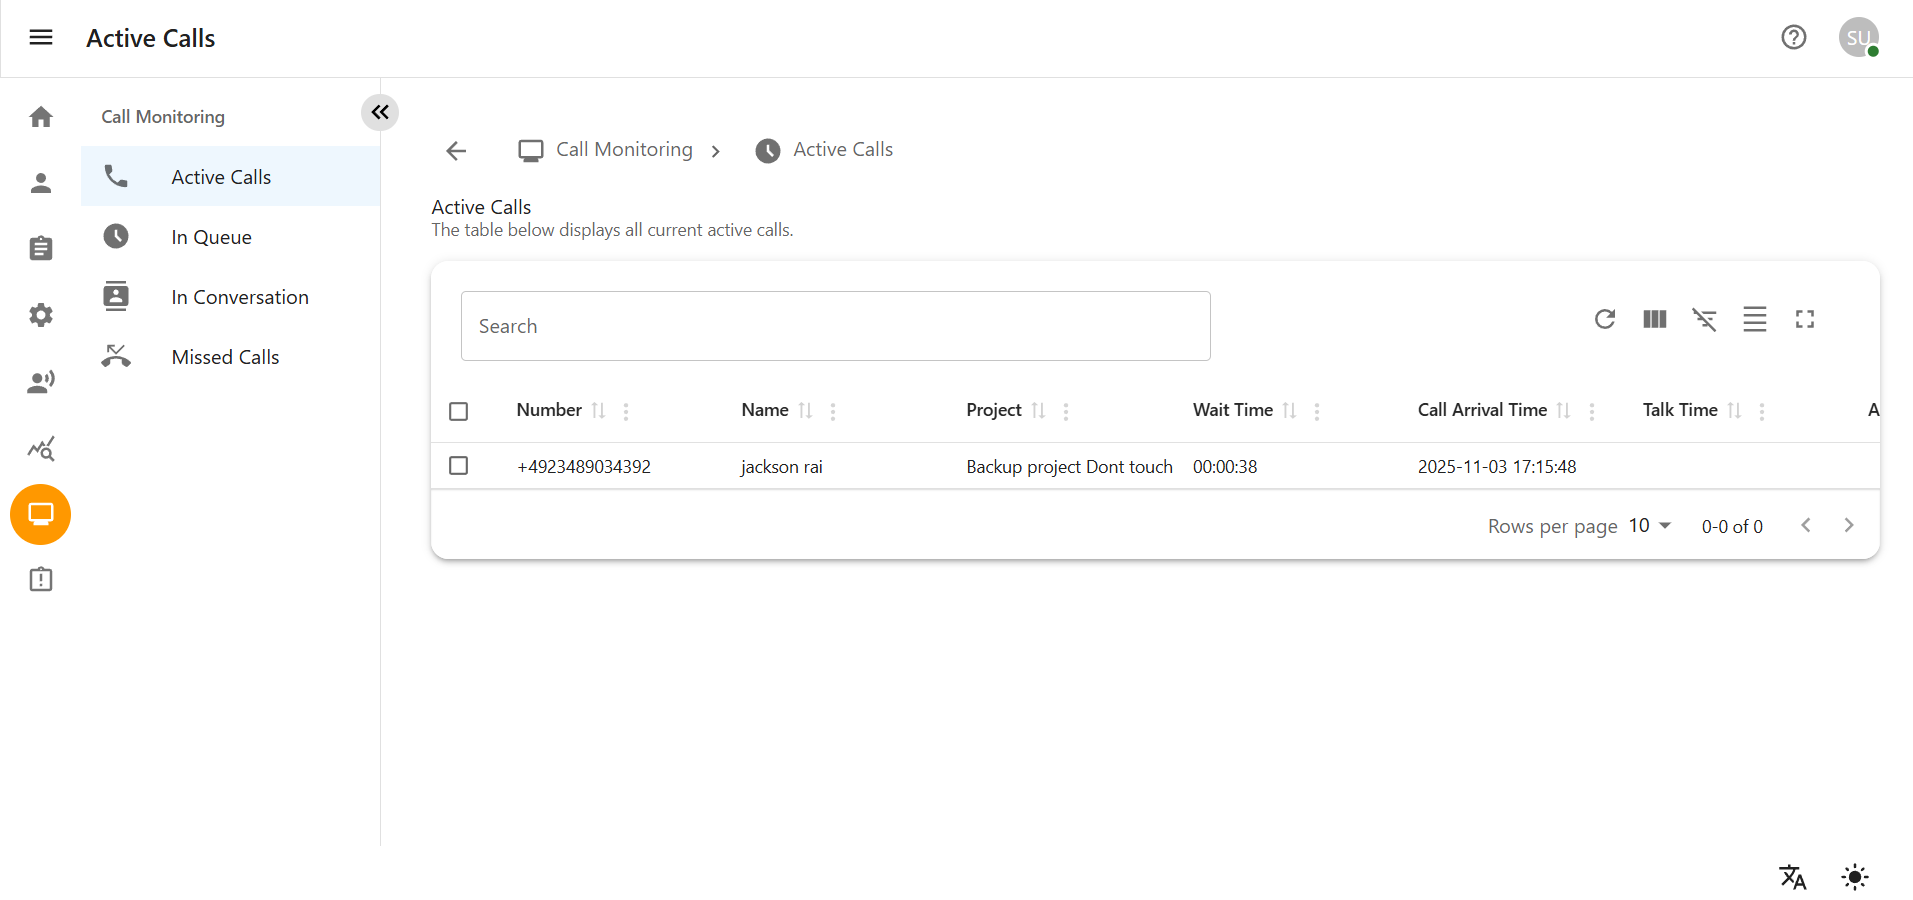Click the Call Monitoring breadcrumb link

(623, 149)
